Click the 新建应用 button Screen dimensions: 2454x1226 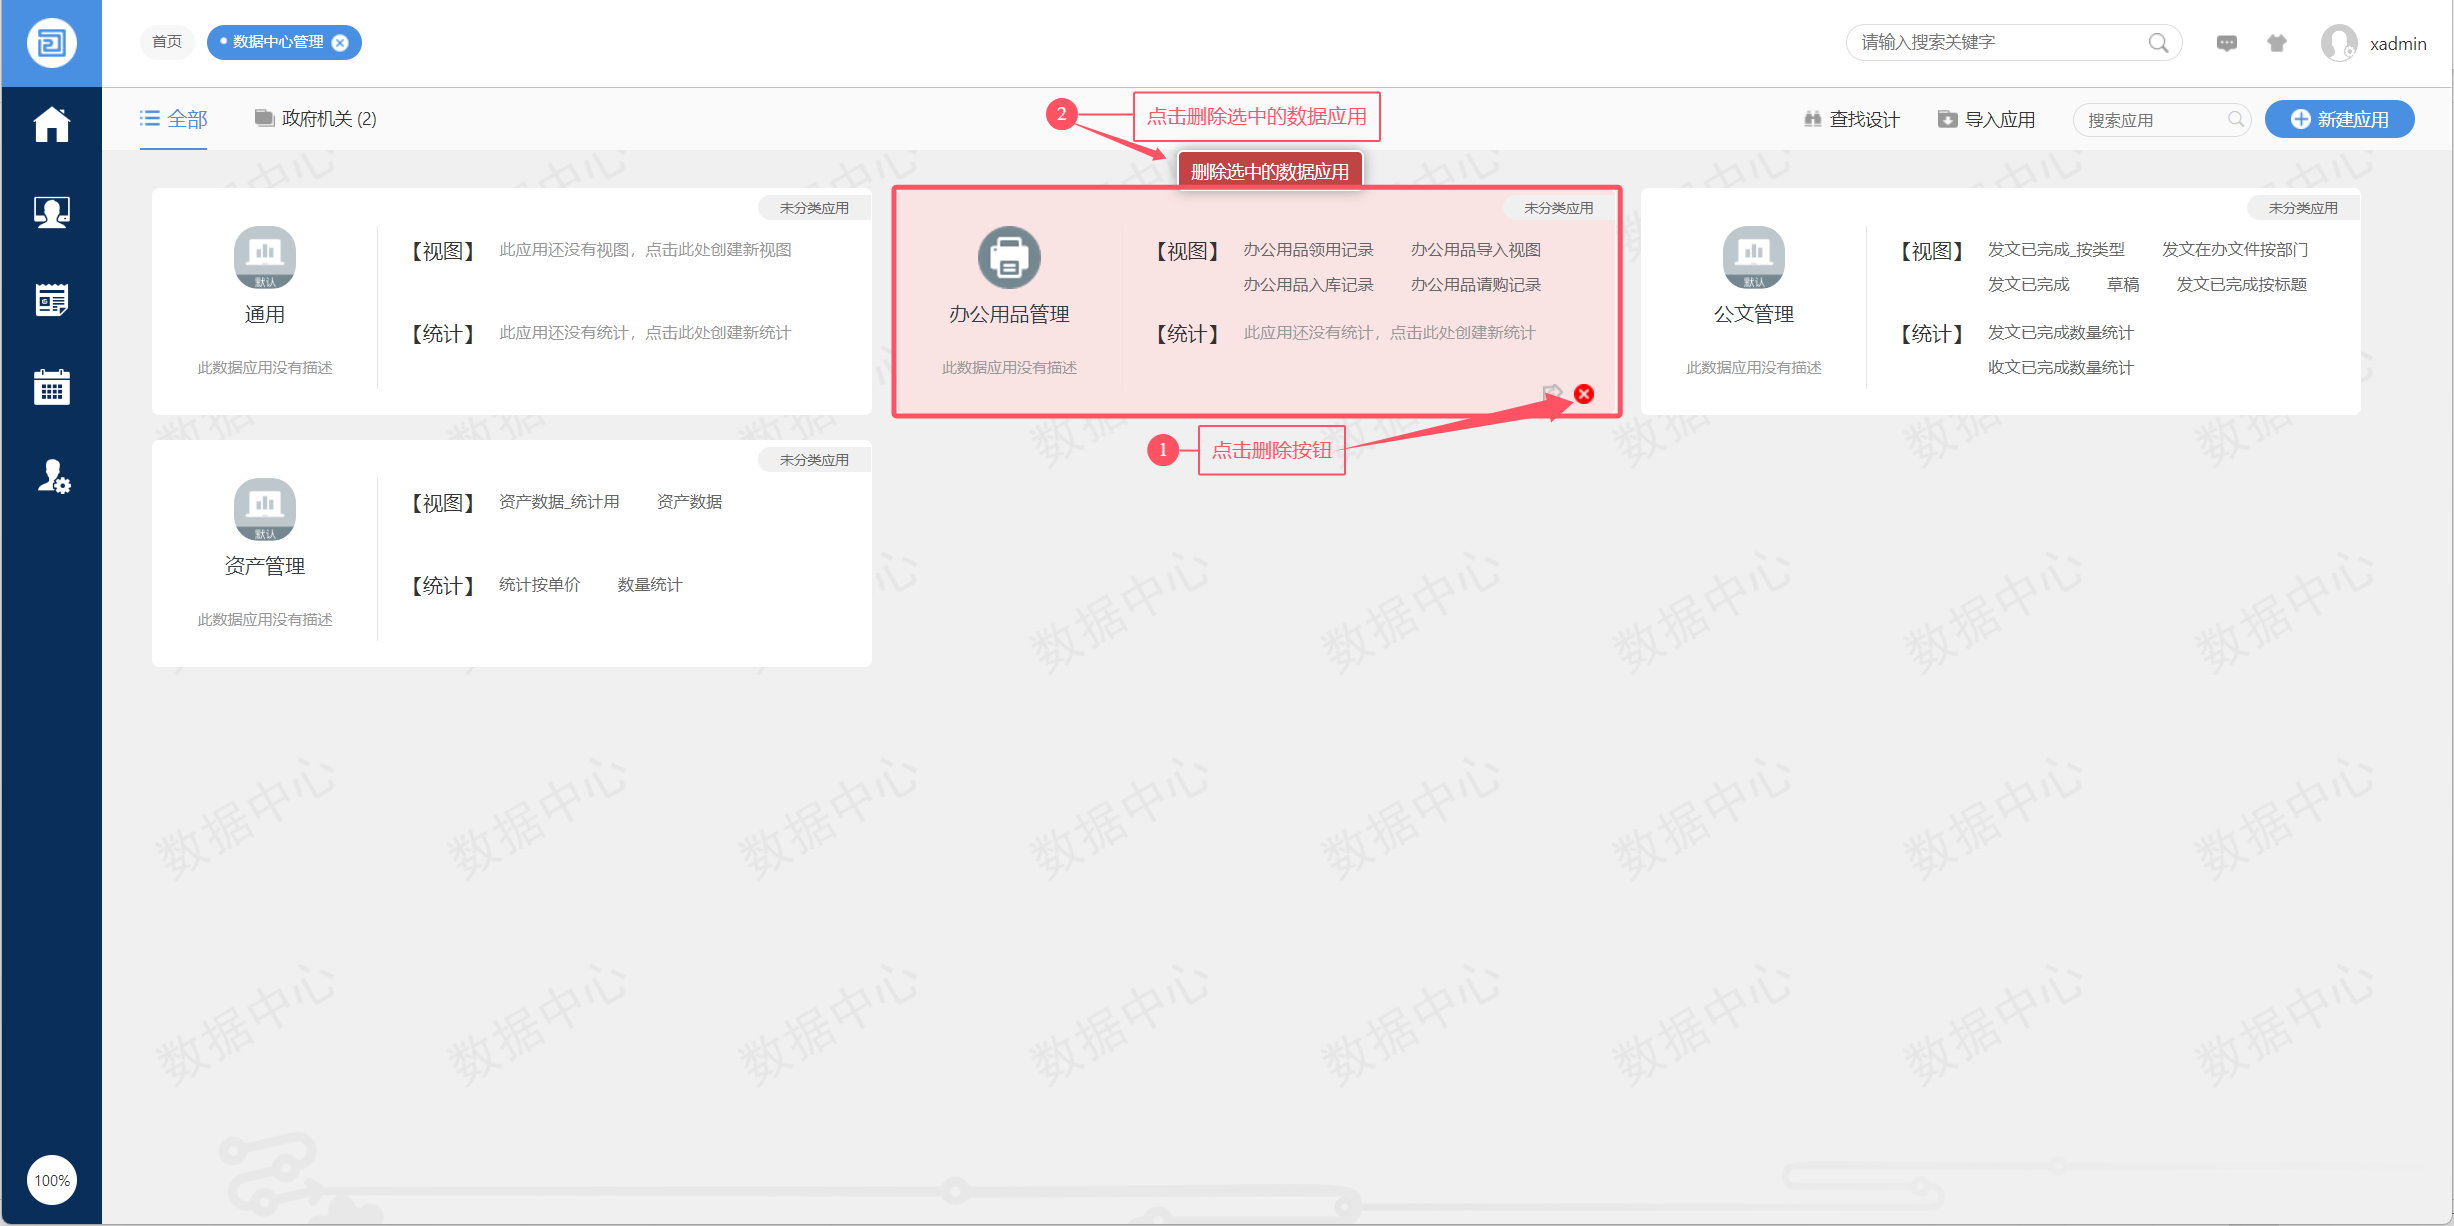(2339, 119)
